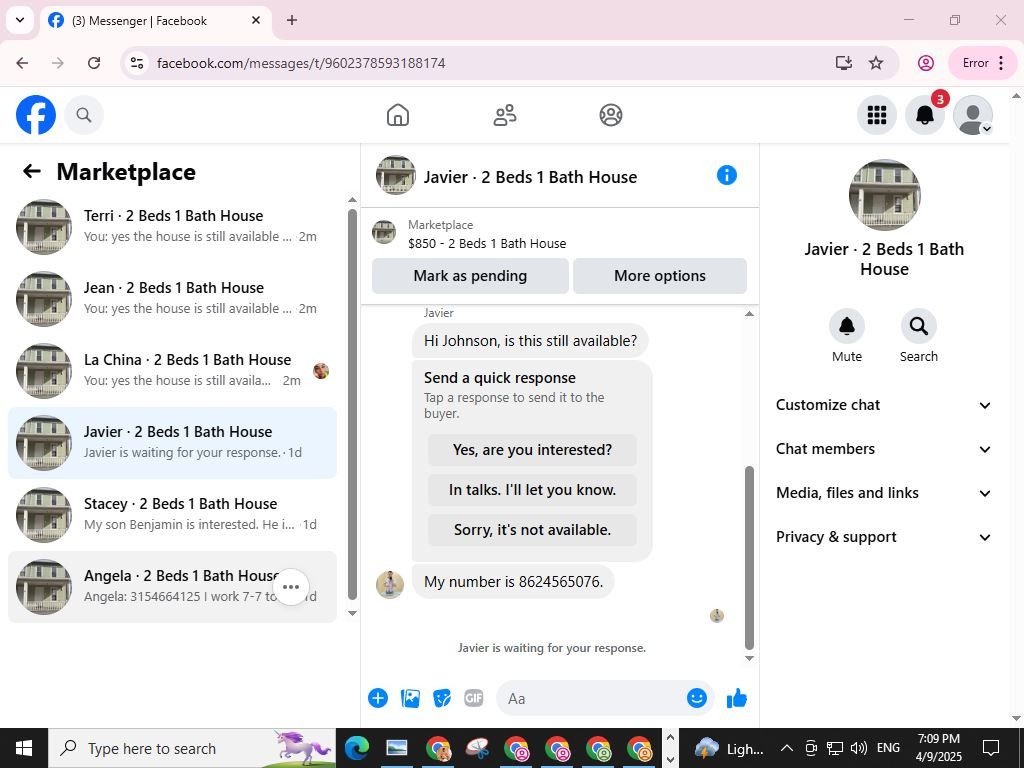Expand the Chat members section
The width and height of the screenshot is (1024, 768).
coord(884,449)
